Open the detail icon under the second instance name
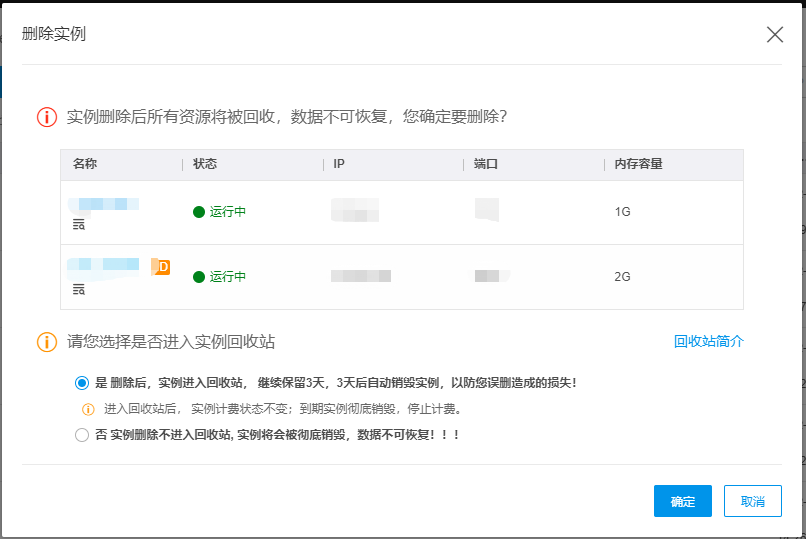The image size is (806, 539). 79,289
